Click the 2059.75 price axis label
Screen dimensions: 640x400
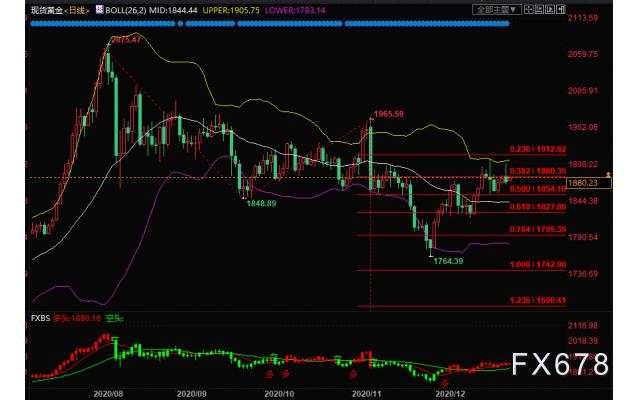tap(583, 54)
